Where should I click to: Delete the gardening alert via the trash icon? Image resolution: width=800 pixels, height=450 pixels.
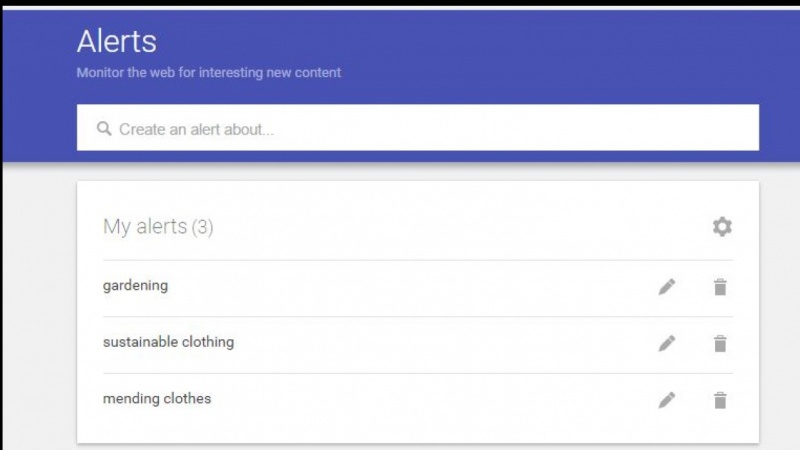pyautogui.click(x=720, y=287)
